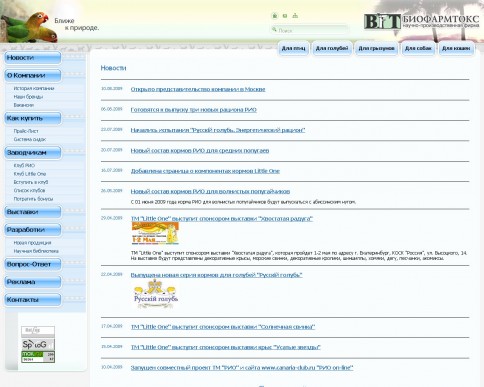Click the Новости page heading

coord(113,68)
